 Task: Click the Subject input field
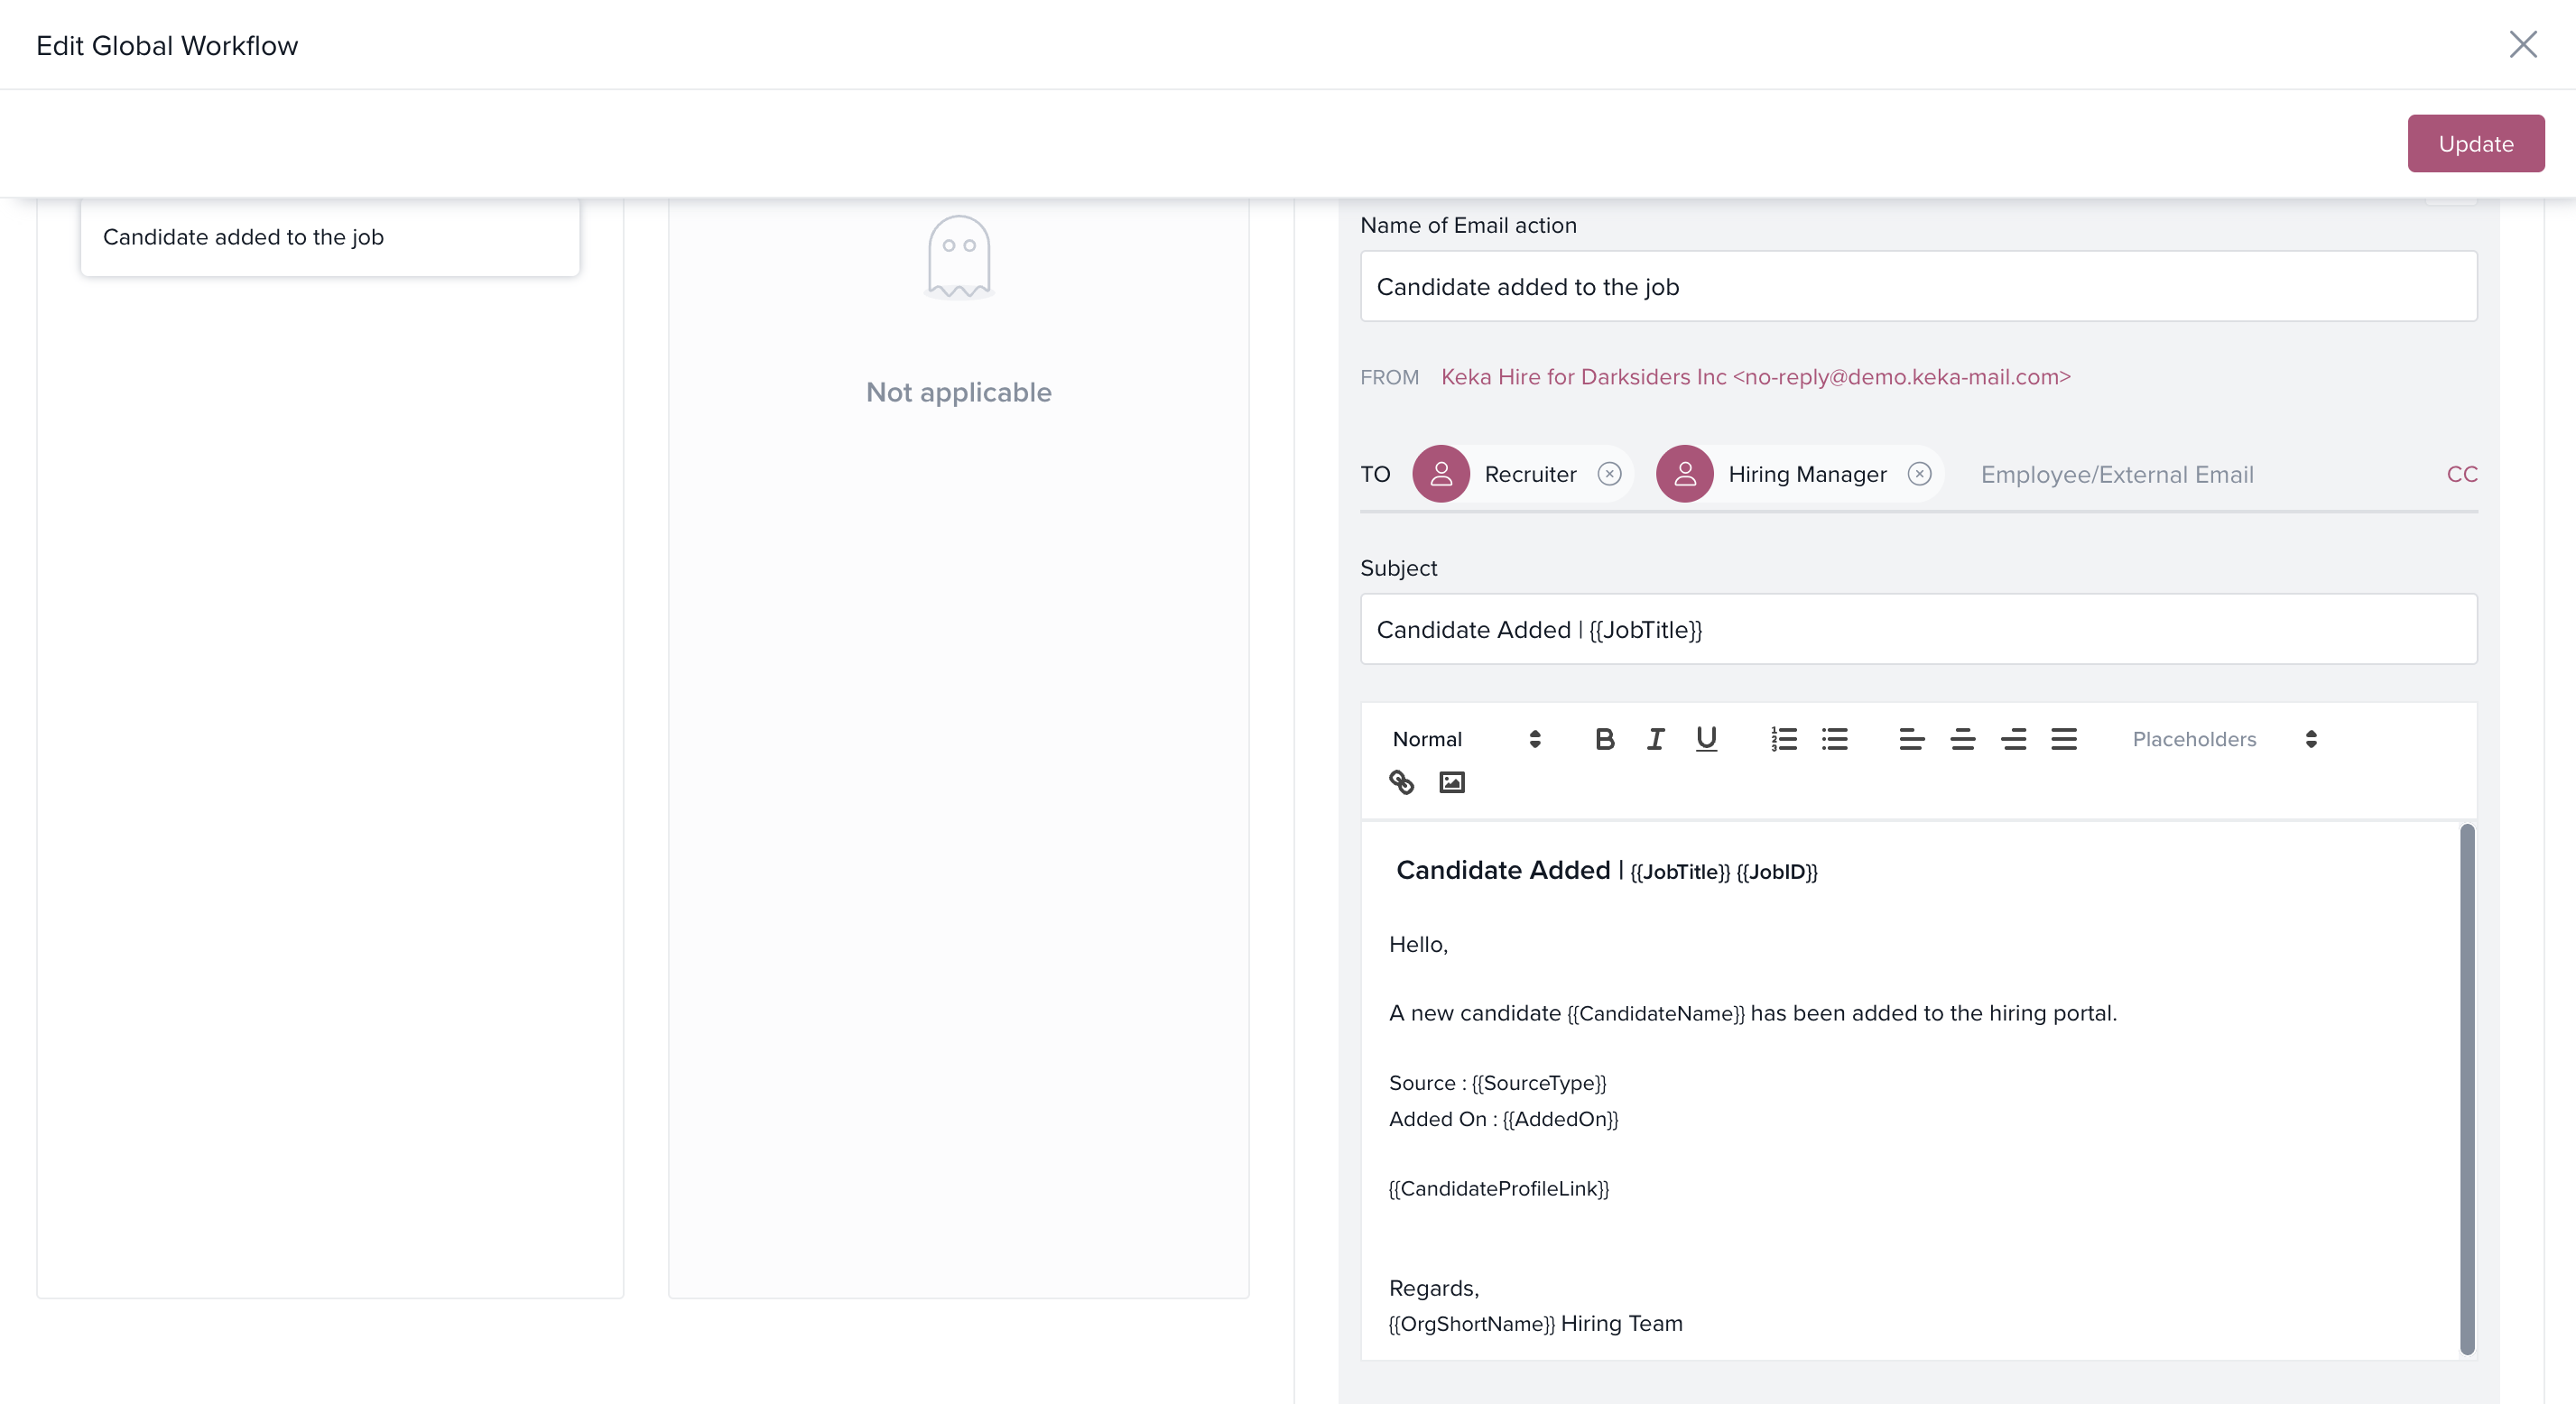pyautogui.click(x=1918, y=629)
